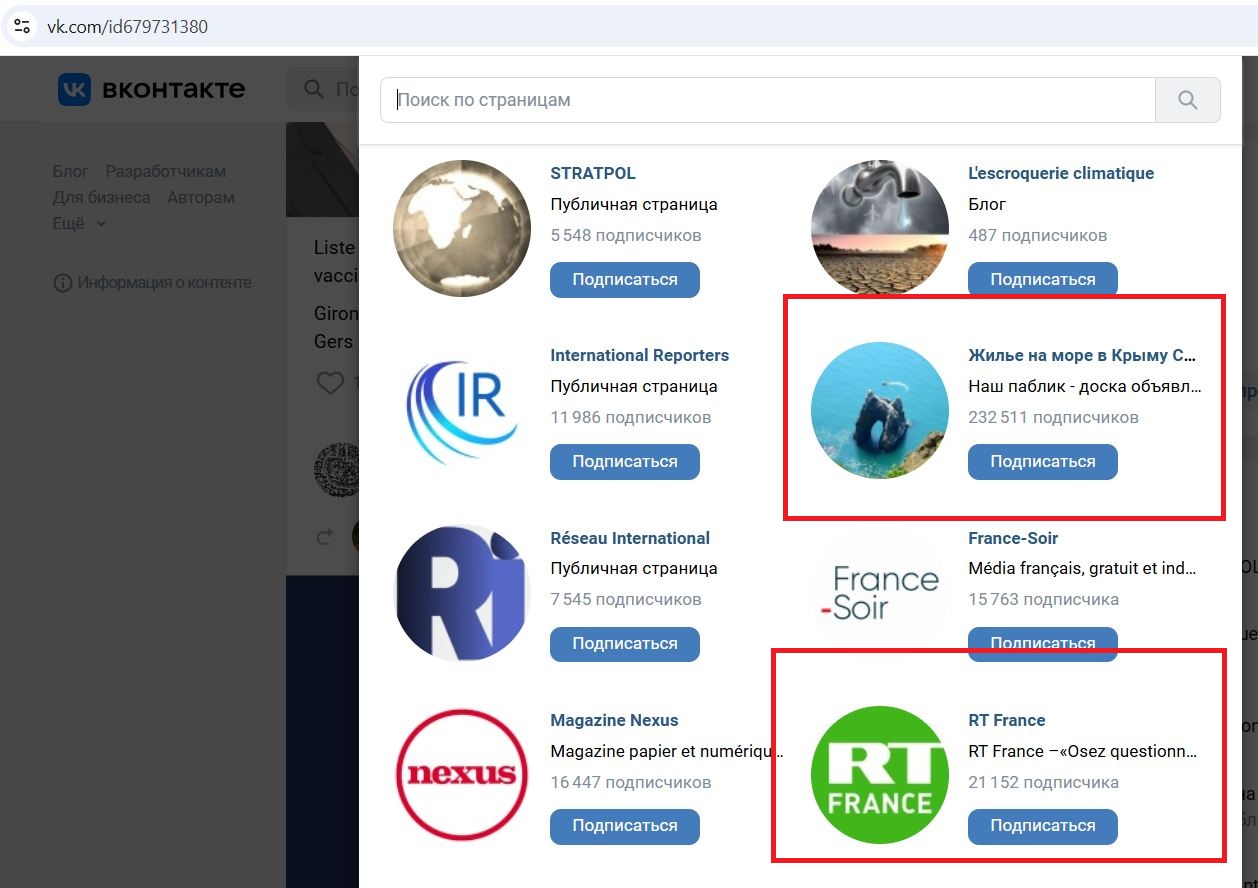This screenshot has width=1258, height=888.
Task: Expand the Ещё menu in sidebar
Action: tap(79, 223)
